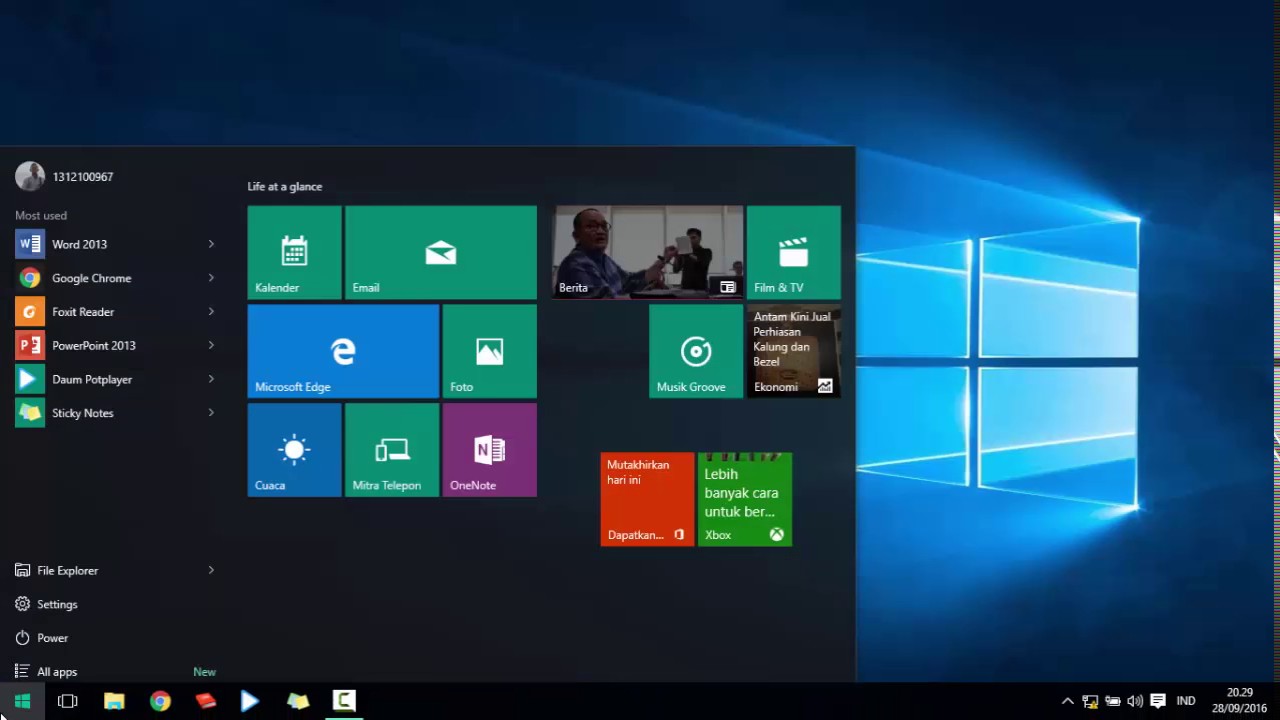1280x720 pixels.
Task: Click the Life at a glance heading
Action: (x=285, y=187)
